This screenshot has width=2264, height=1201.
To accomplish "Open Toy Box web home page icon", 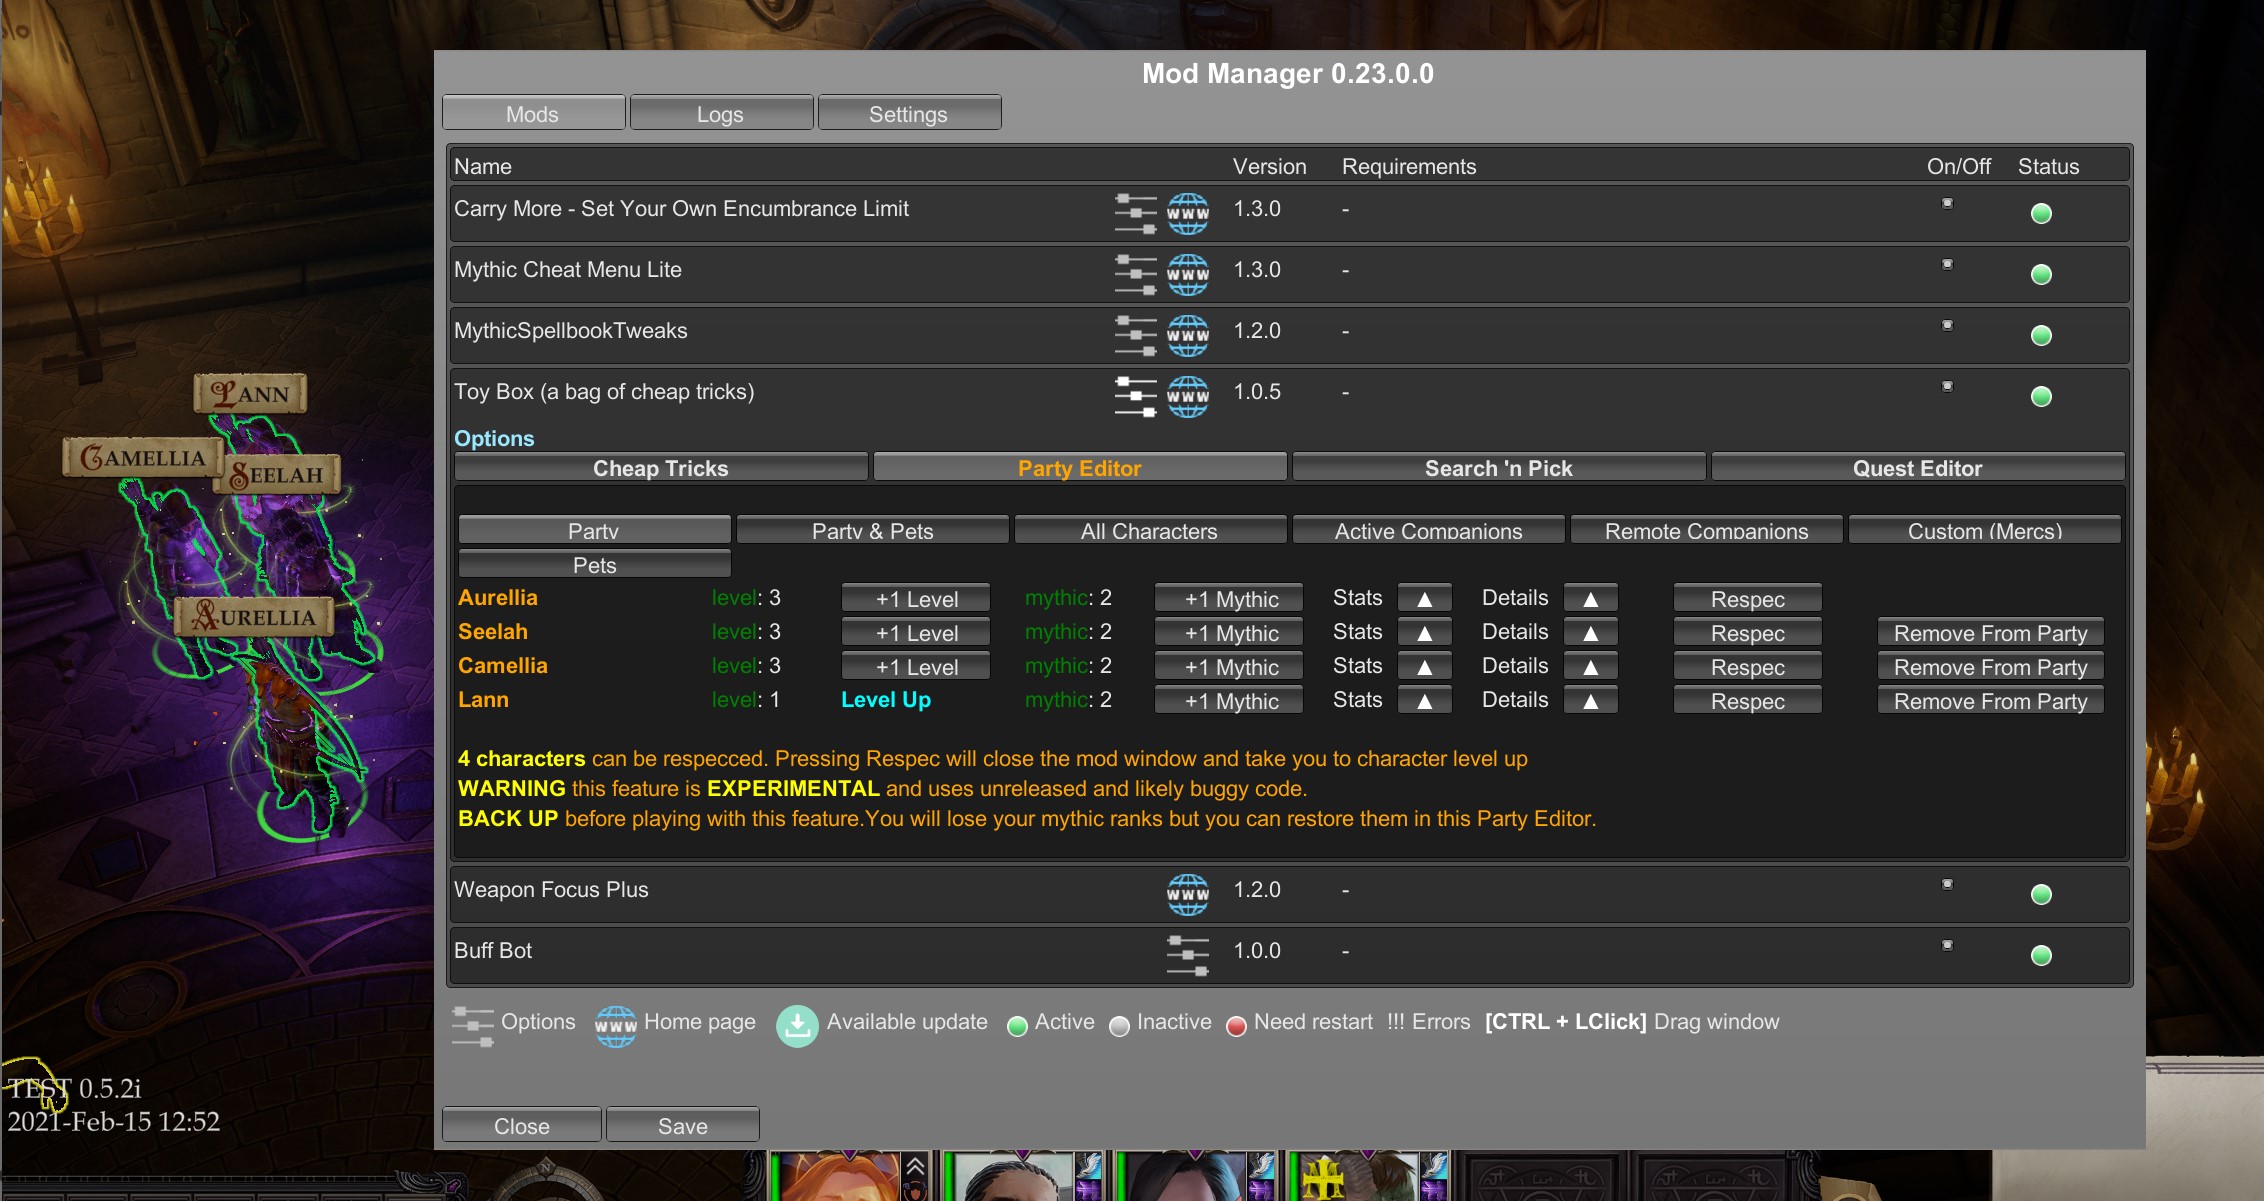I will (1188, 396).
